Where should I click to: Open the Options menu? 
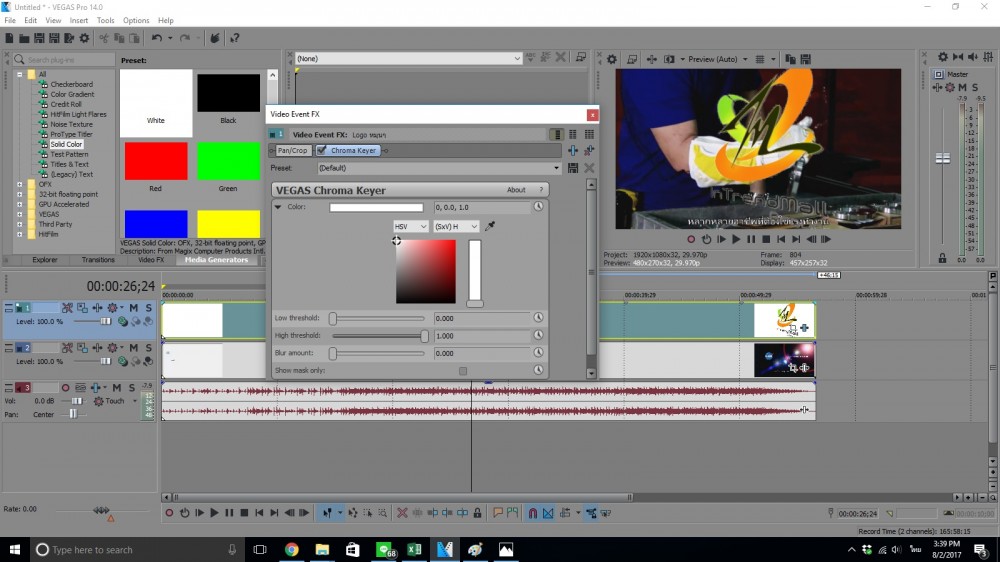tap(136, 20)
